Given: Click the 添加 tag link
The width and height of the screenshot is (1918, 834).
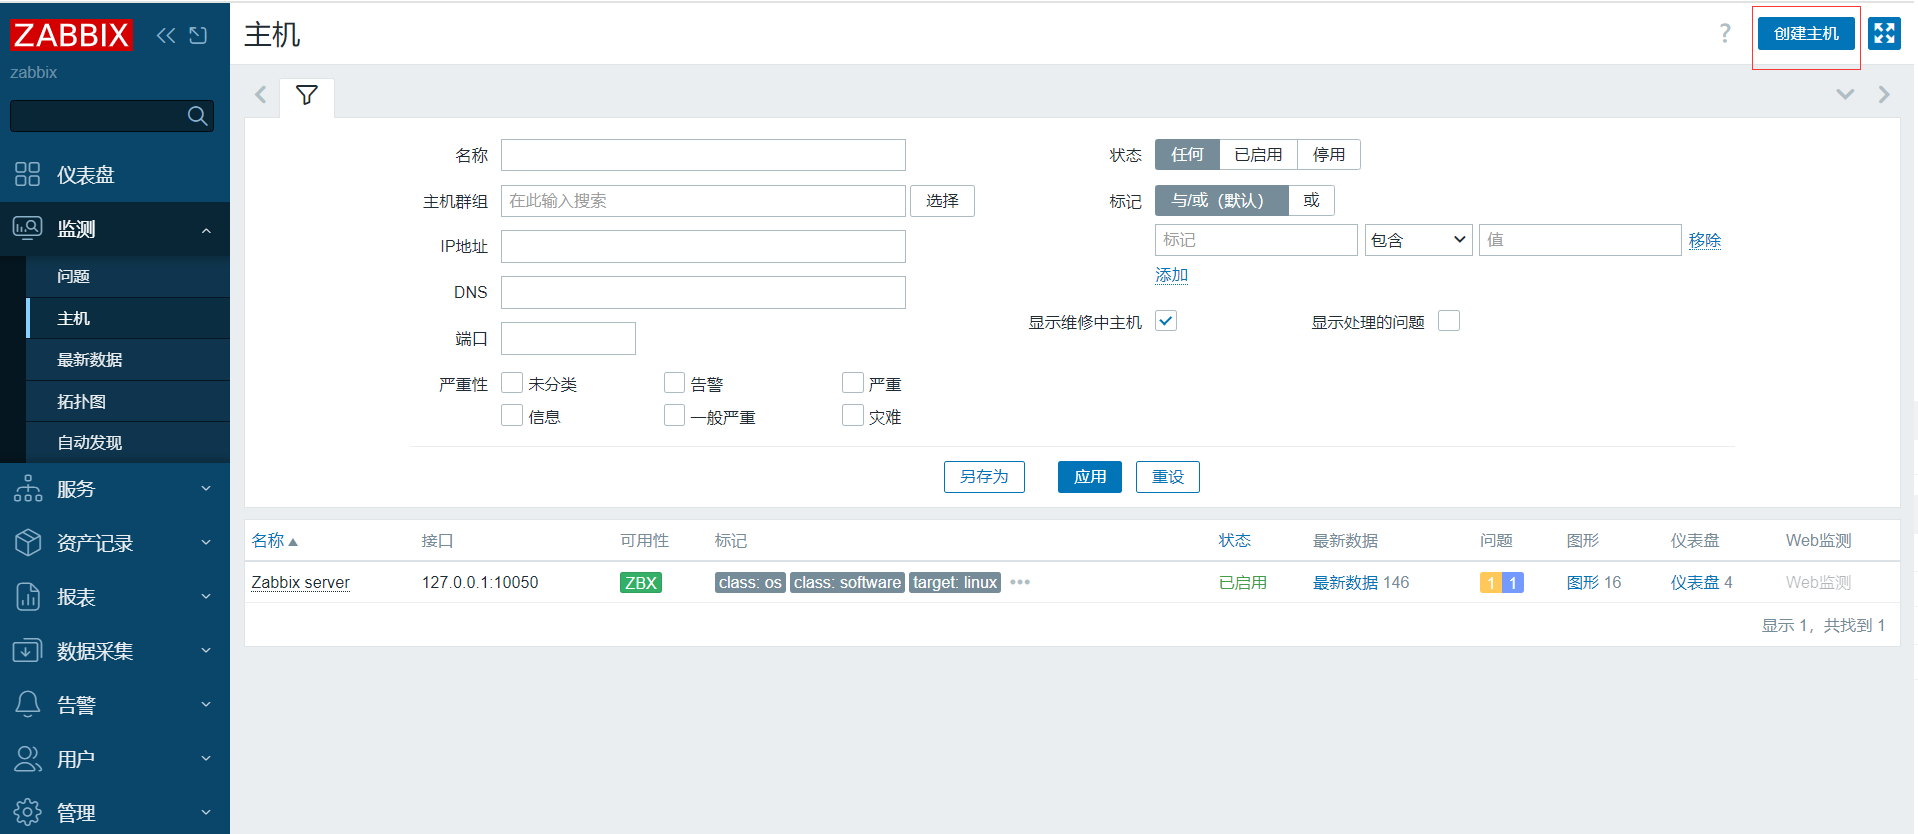Looking at the screenshot, I should (1172, 275).
